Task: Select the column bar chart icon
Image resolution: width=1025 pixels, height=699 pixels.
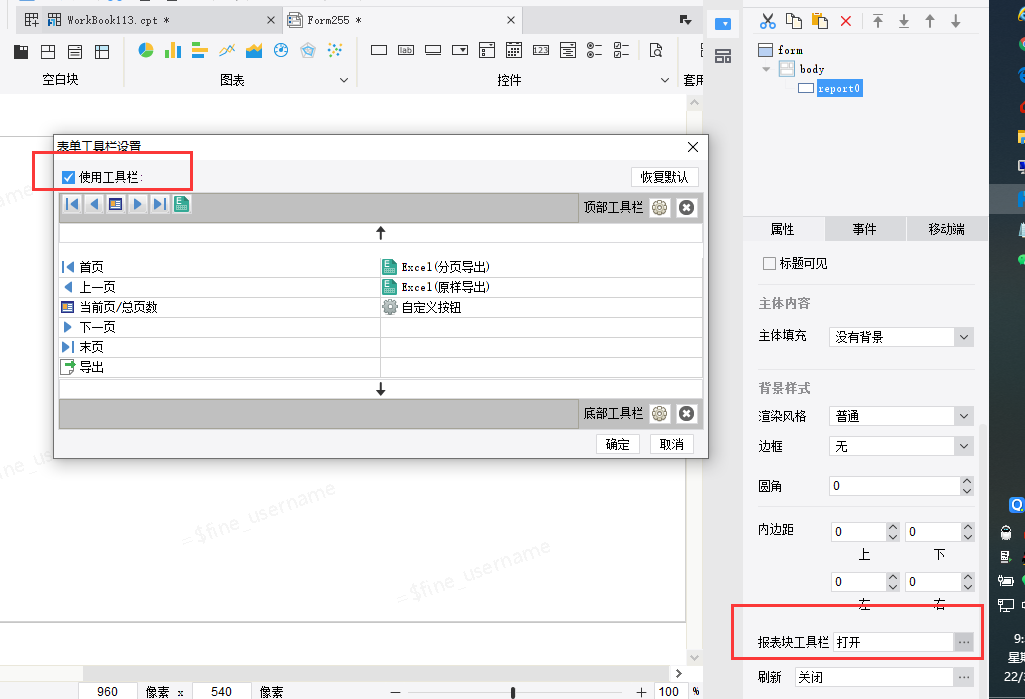Action: 173,50
